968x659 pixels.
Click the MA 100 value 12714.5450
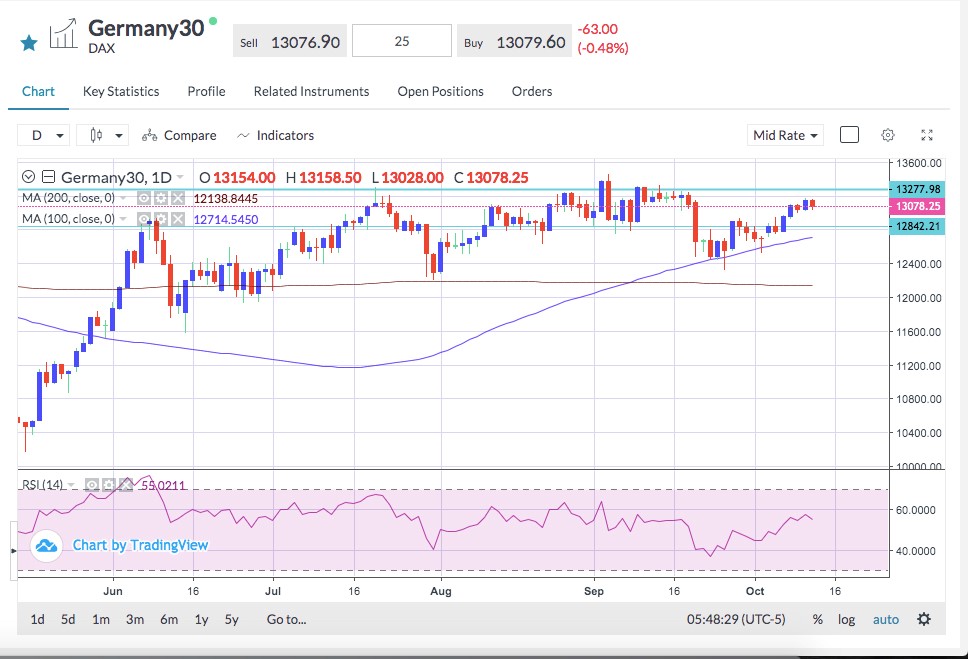tap(226, 219)
